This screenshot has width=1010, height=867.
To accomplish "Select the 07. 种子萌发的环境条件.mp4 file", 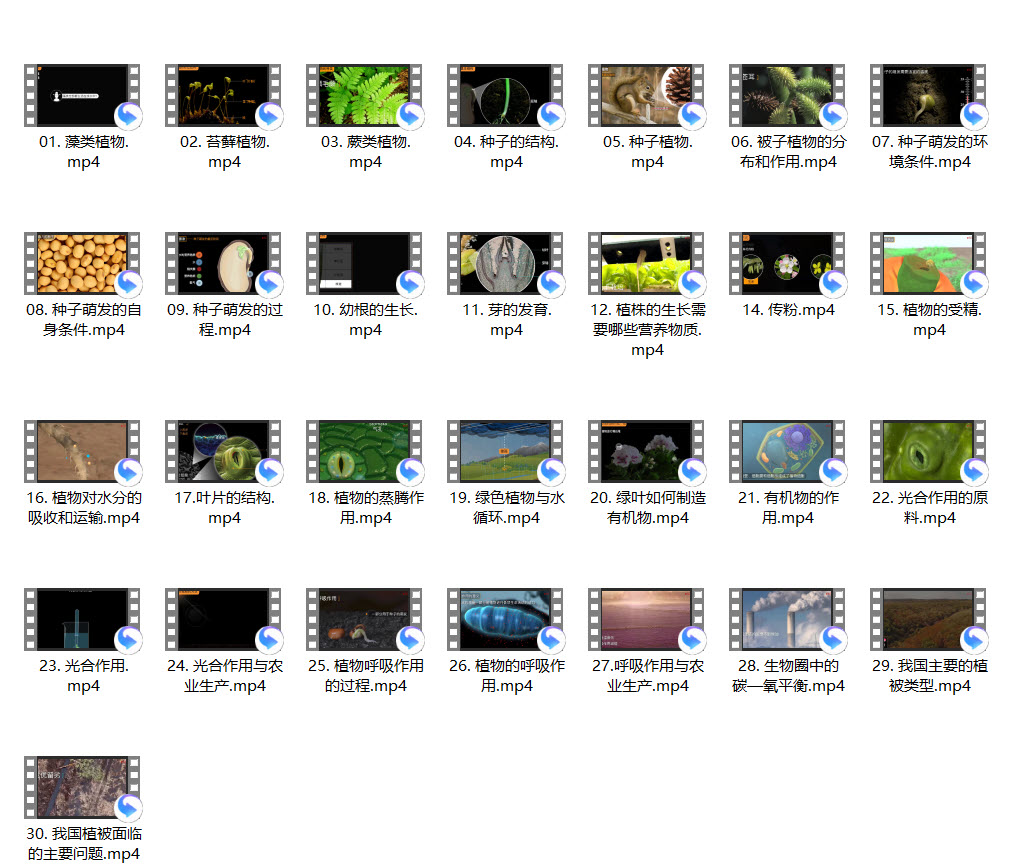I will pos(929,96).
